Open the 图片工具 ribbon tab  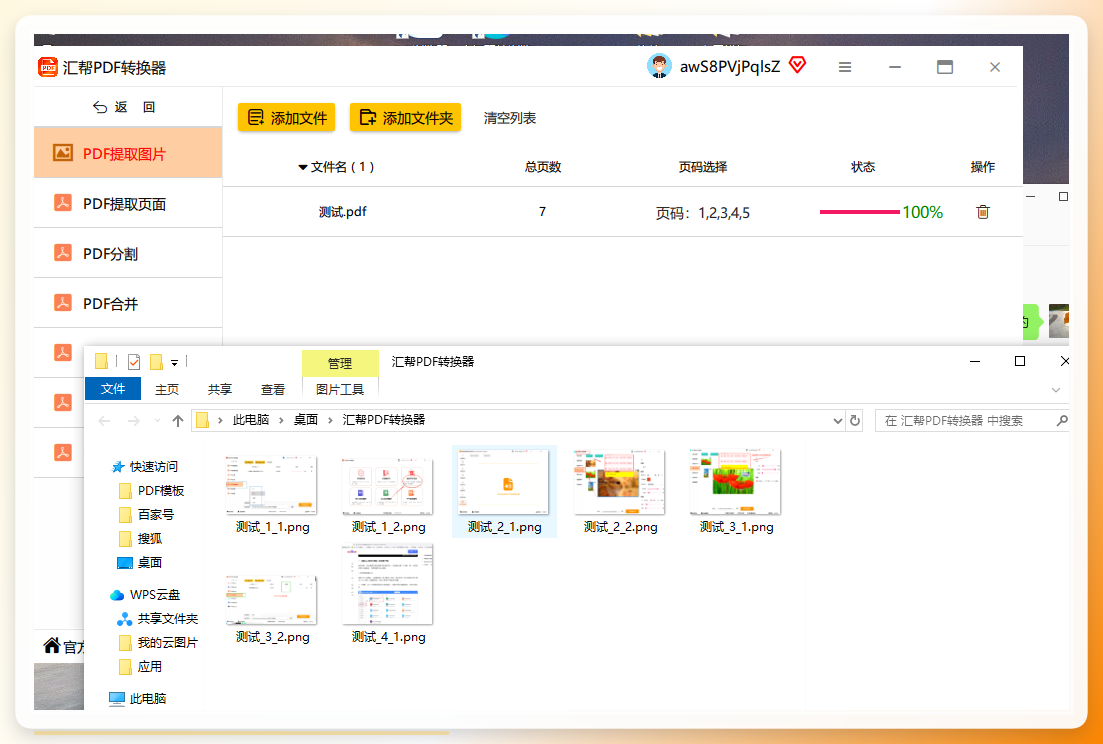pos(340,390)
